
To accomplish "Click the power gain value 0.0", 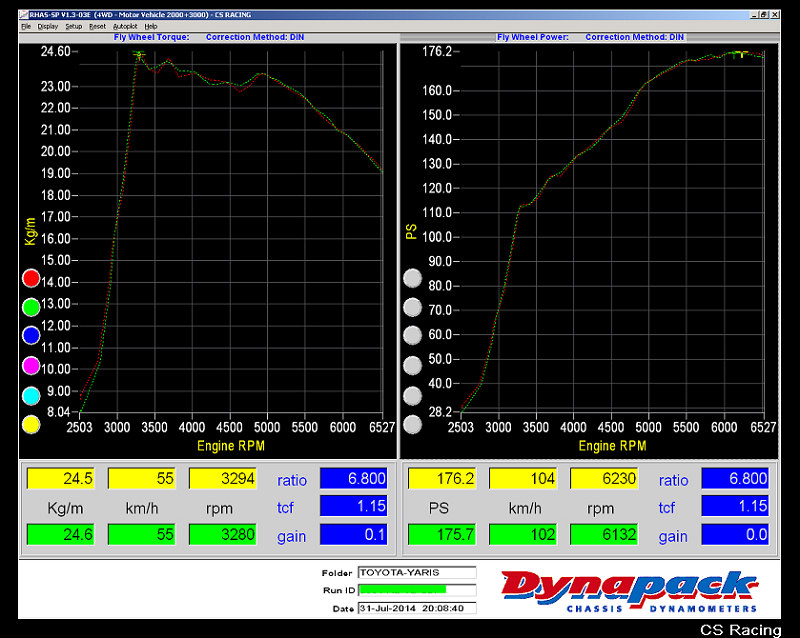I will click(x=735, y=534).
